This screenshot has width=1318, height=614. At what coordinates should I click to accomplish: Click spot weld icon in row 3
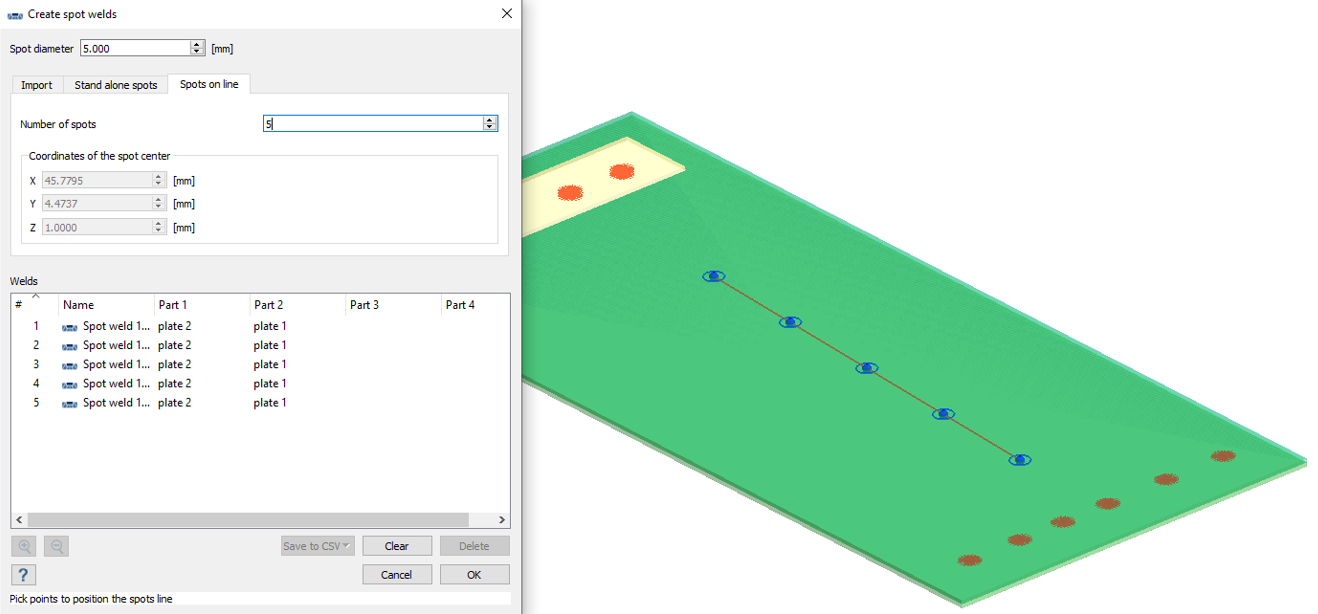tap(70, 365)
